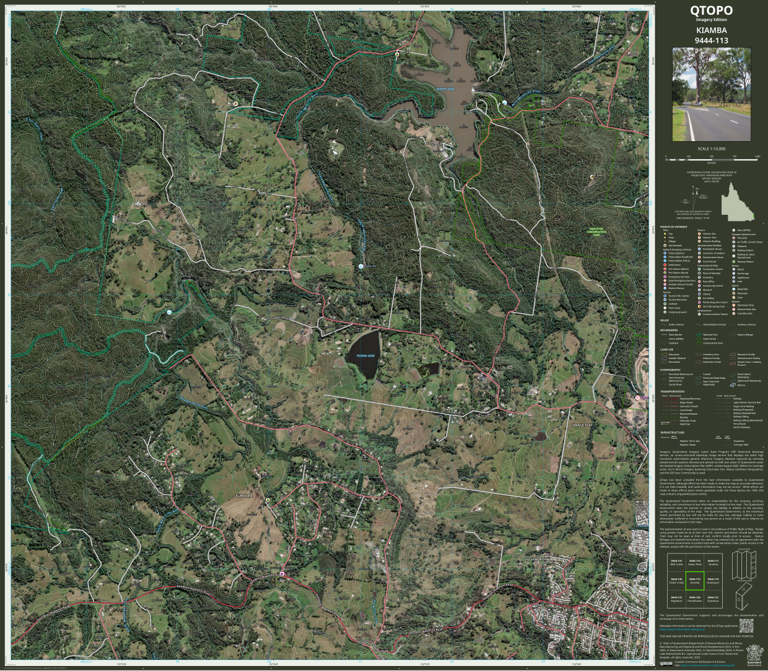Select the Nambour cell in the index grid
Image resolution: width=768 pixels, height=671 pixels.
[713, 599]
